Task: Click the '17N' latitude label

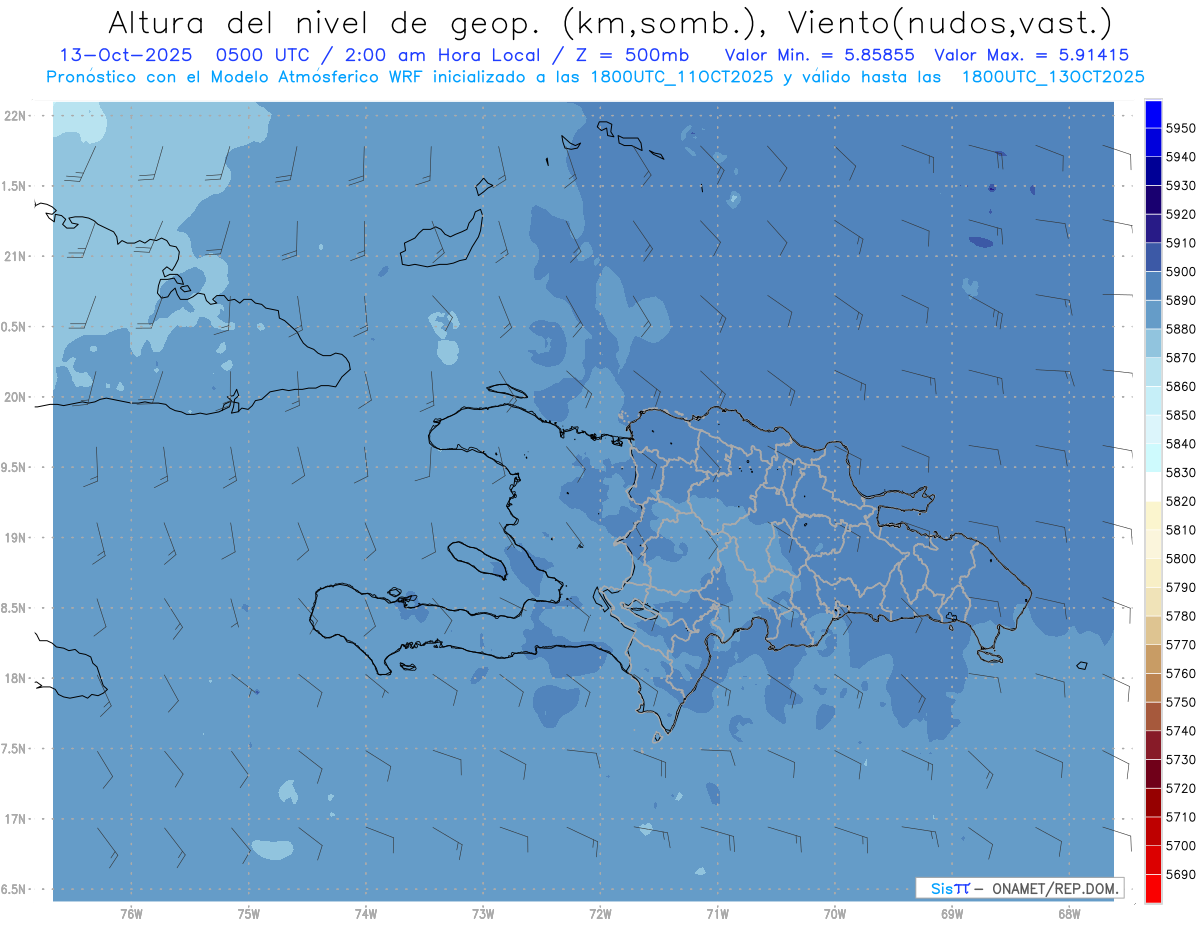Action: (x=15, y=819)
